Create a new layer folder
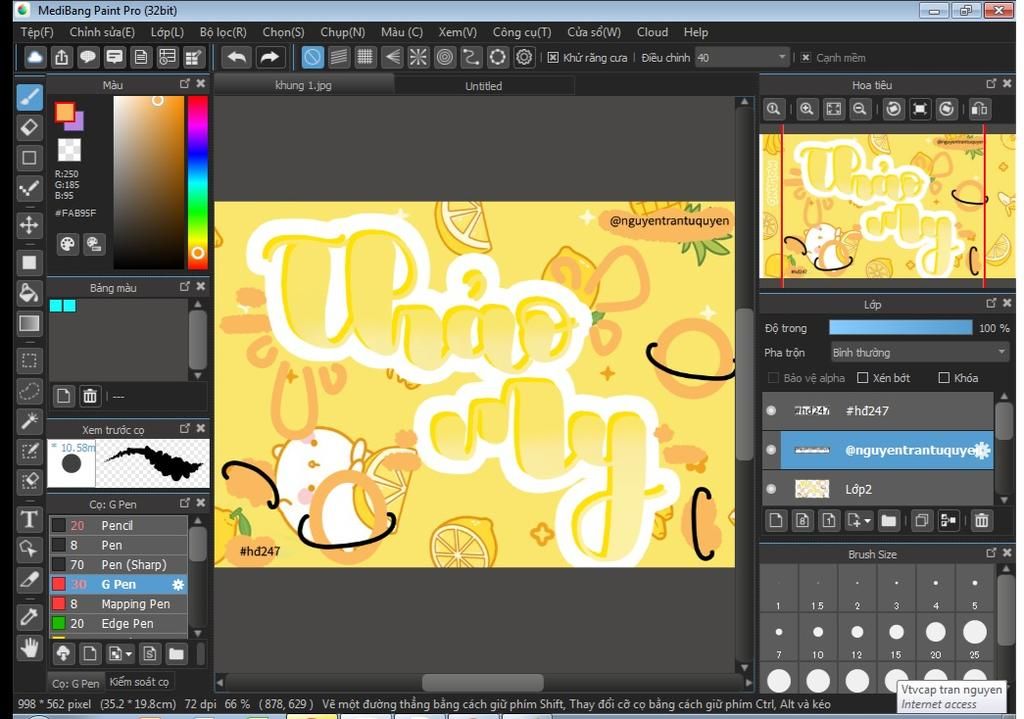The image size is (1024, 719). 888,520
